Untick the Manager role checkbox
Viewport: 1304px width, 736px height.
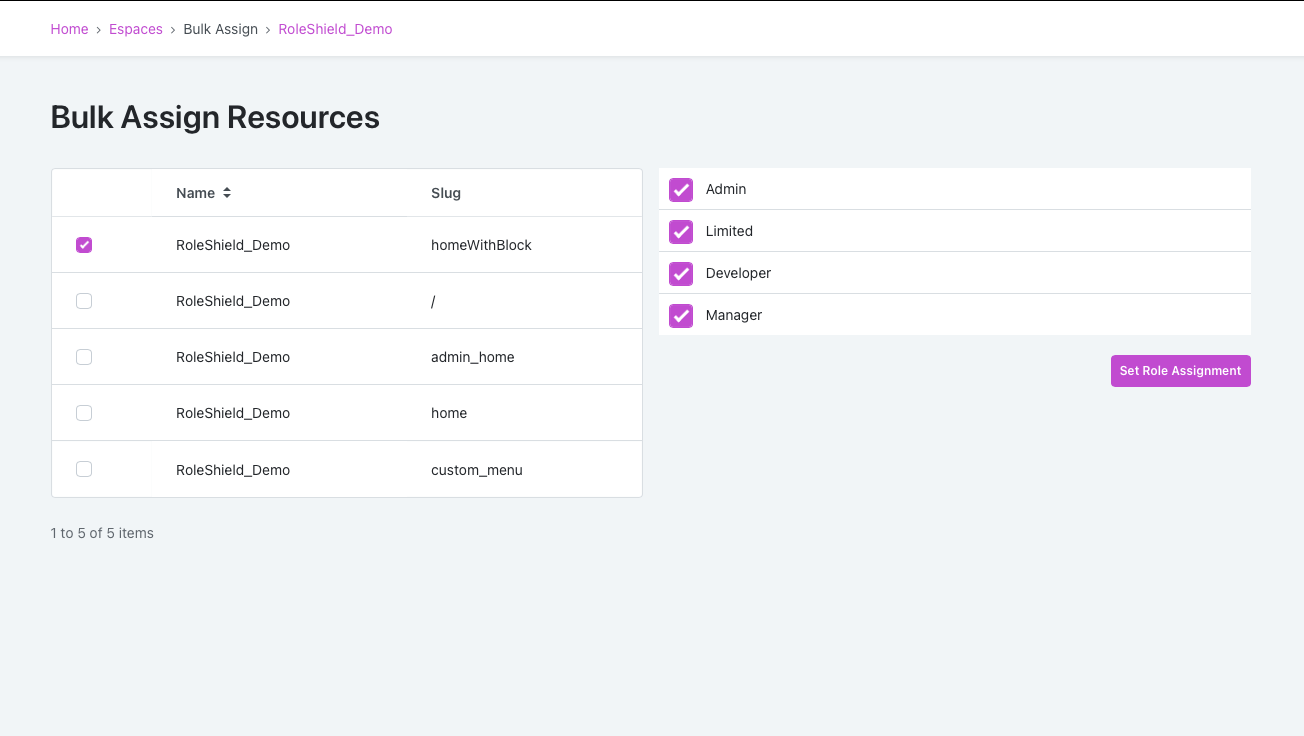681,315
